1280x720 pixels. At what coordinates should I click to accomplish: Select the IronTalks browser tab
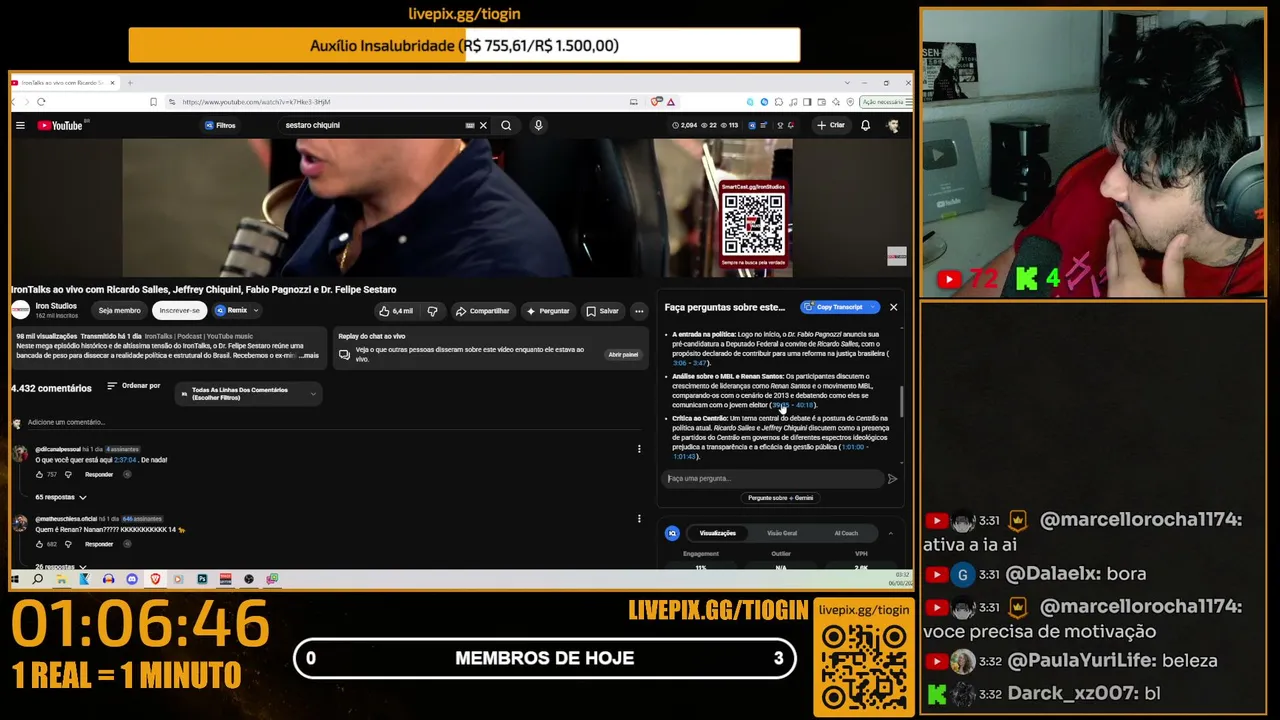pyautogui.click(x=65, y=82)
